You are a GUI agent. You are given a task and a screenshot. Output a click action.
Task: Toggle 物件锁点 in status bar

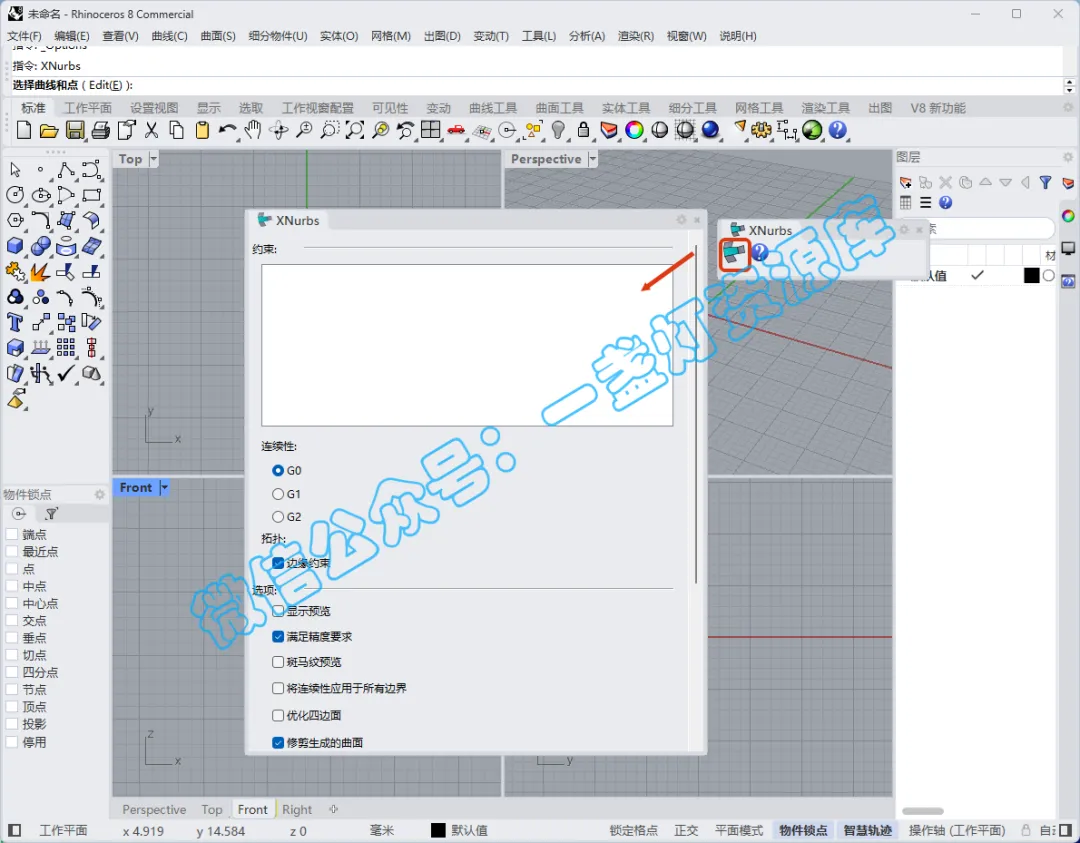[x=803, y=831]
